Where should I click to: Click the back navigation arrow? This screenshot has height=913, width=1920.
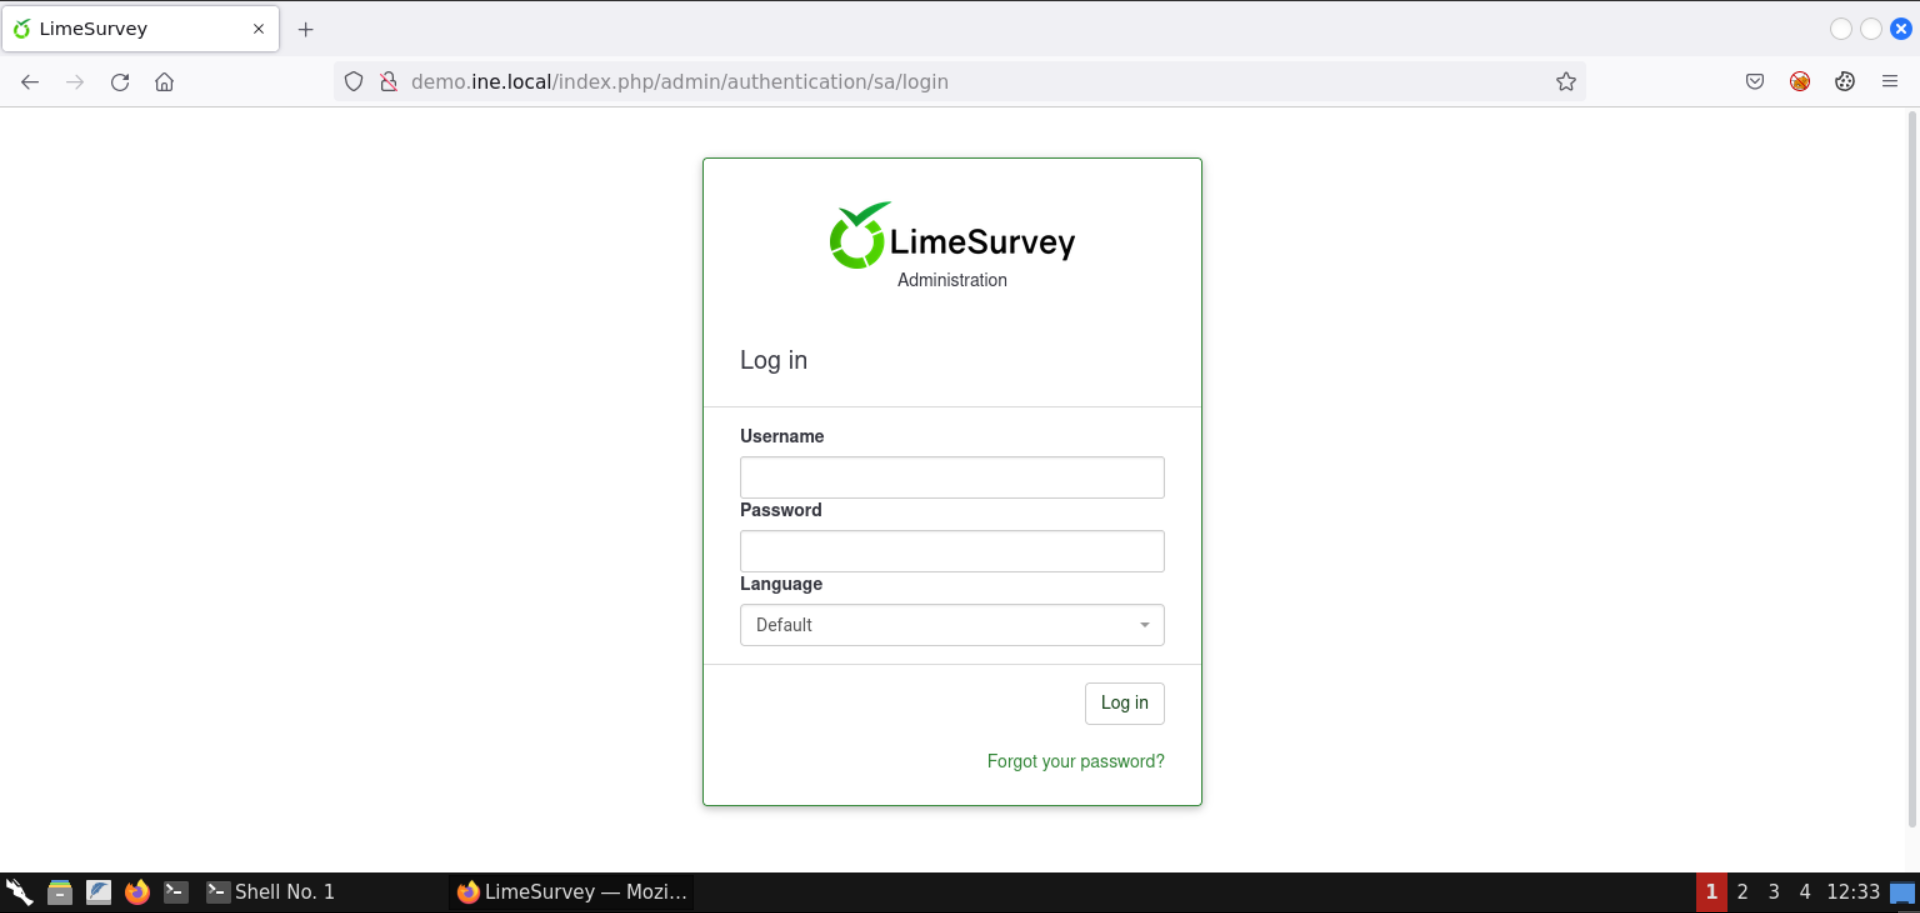click(x=30, y=82)
